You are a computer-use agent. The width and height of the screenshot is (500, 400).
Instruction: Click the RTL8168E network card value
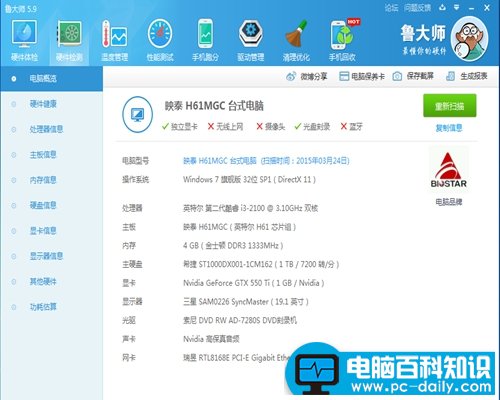point(236,358)
